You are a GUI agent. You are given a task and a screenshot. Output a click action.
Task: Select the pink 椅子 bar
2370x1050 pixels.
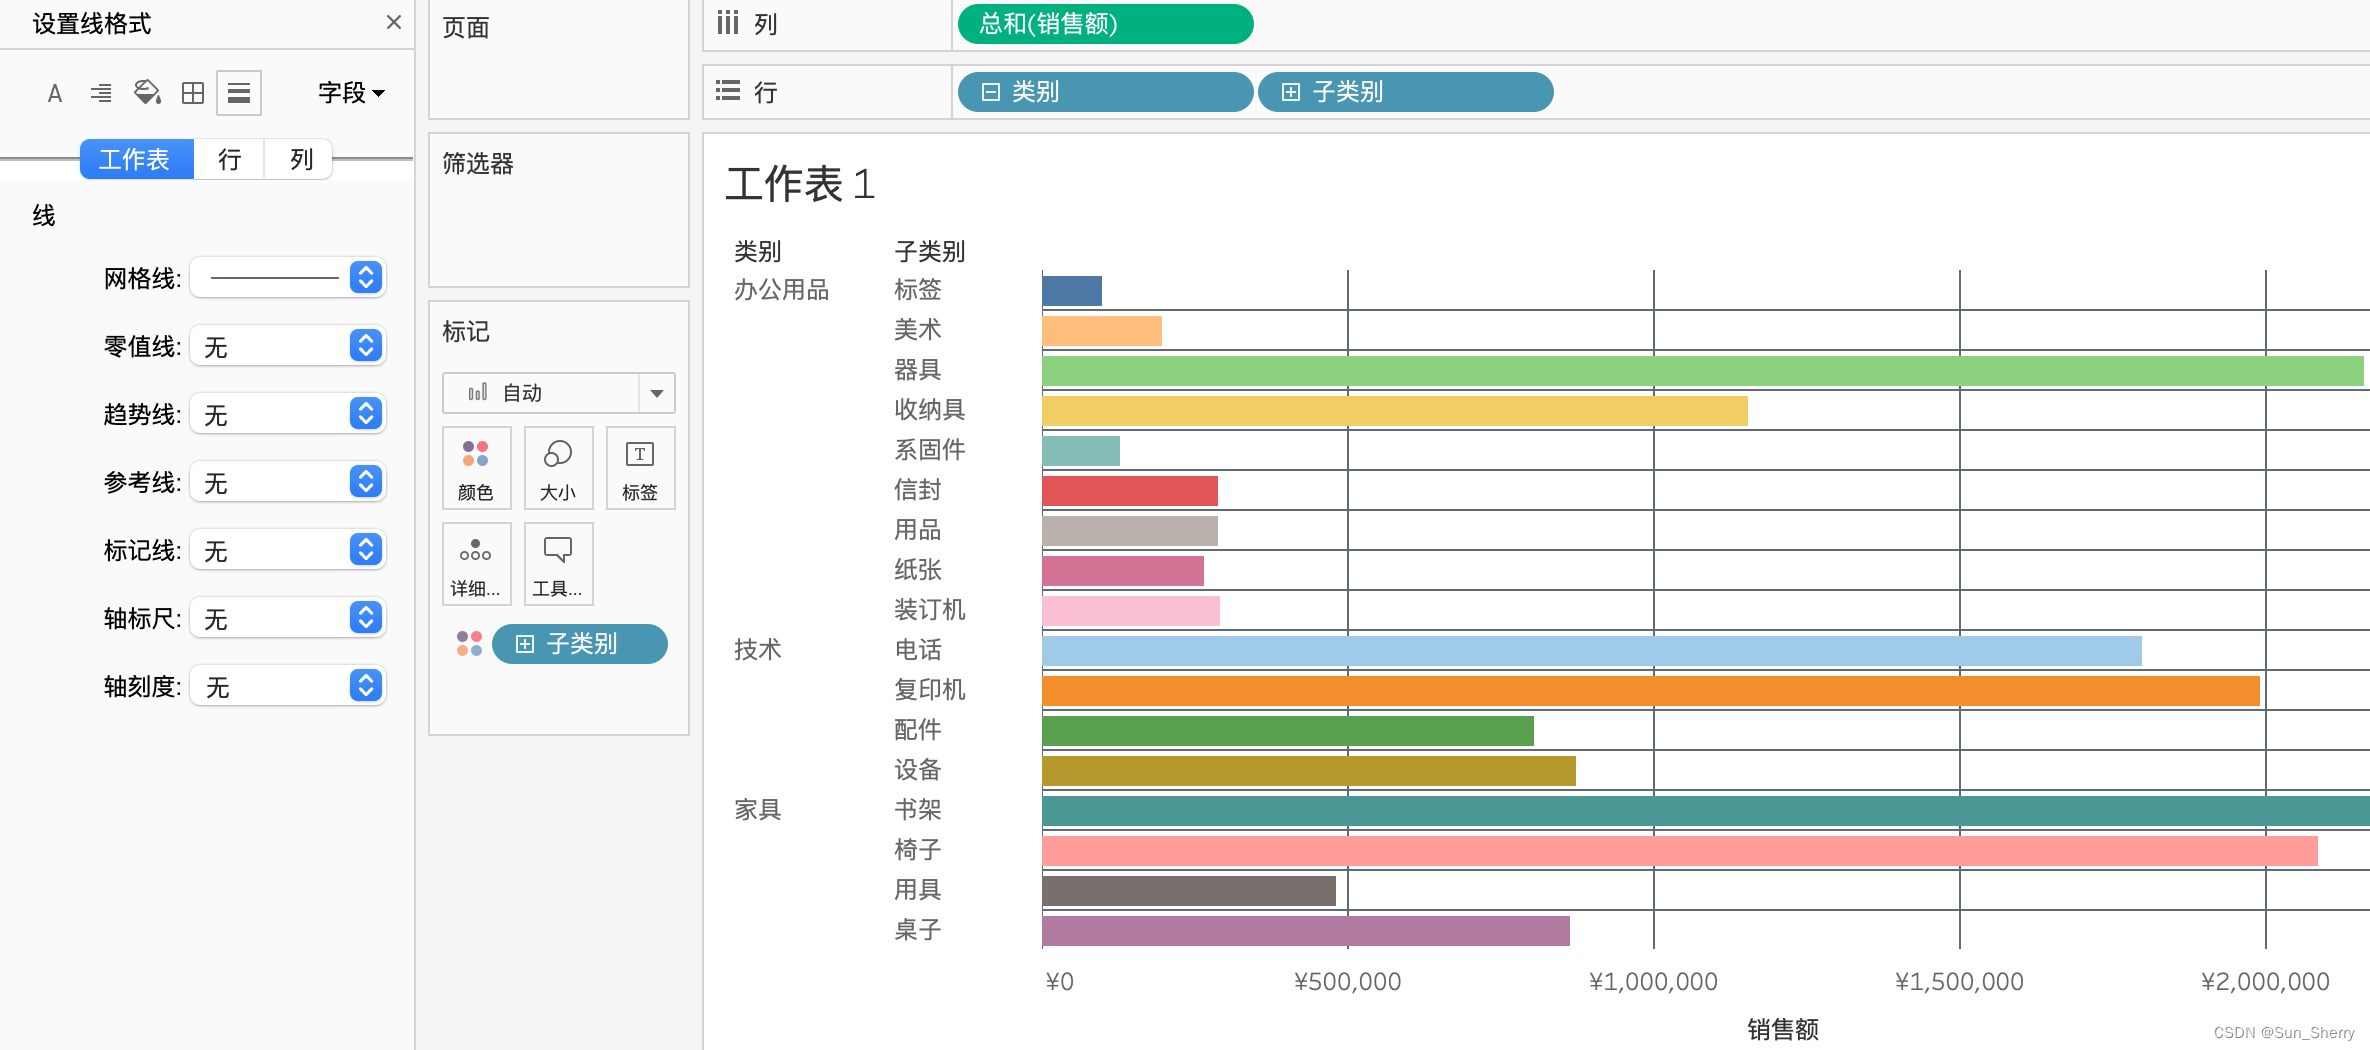(x=1680, y=851)
